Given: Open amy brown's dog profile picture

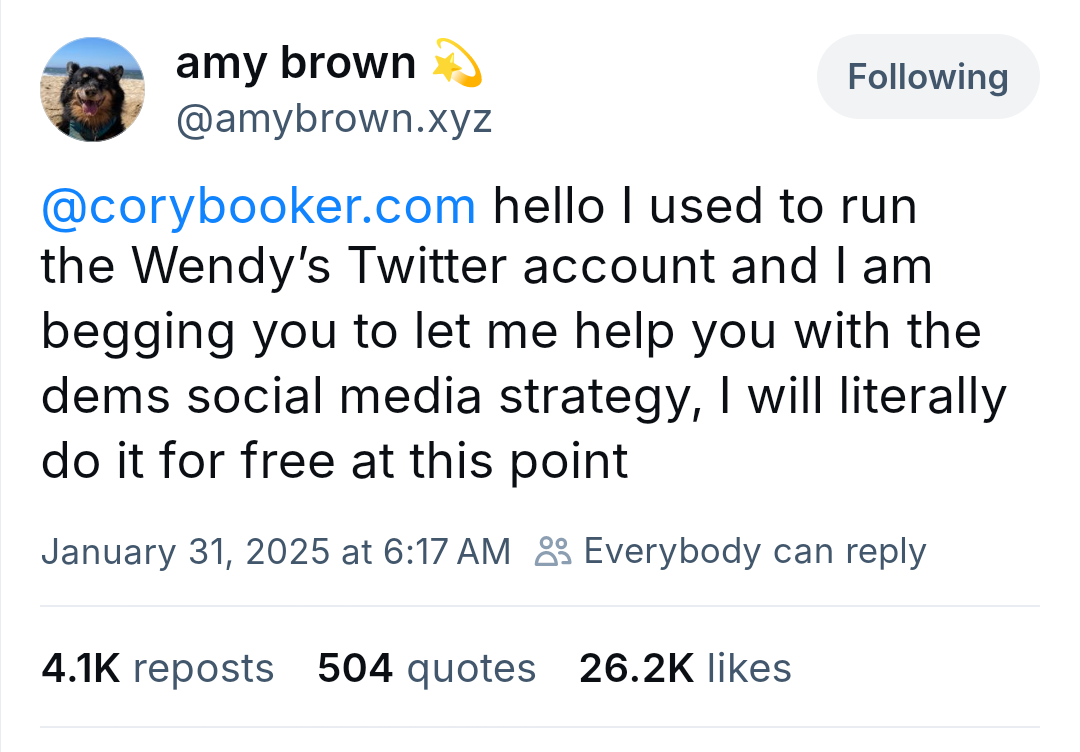Looking at the screenshot, I should [x=92, y=90].
